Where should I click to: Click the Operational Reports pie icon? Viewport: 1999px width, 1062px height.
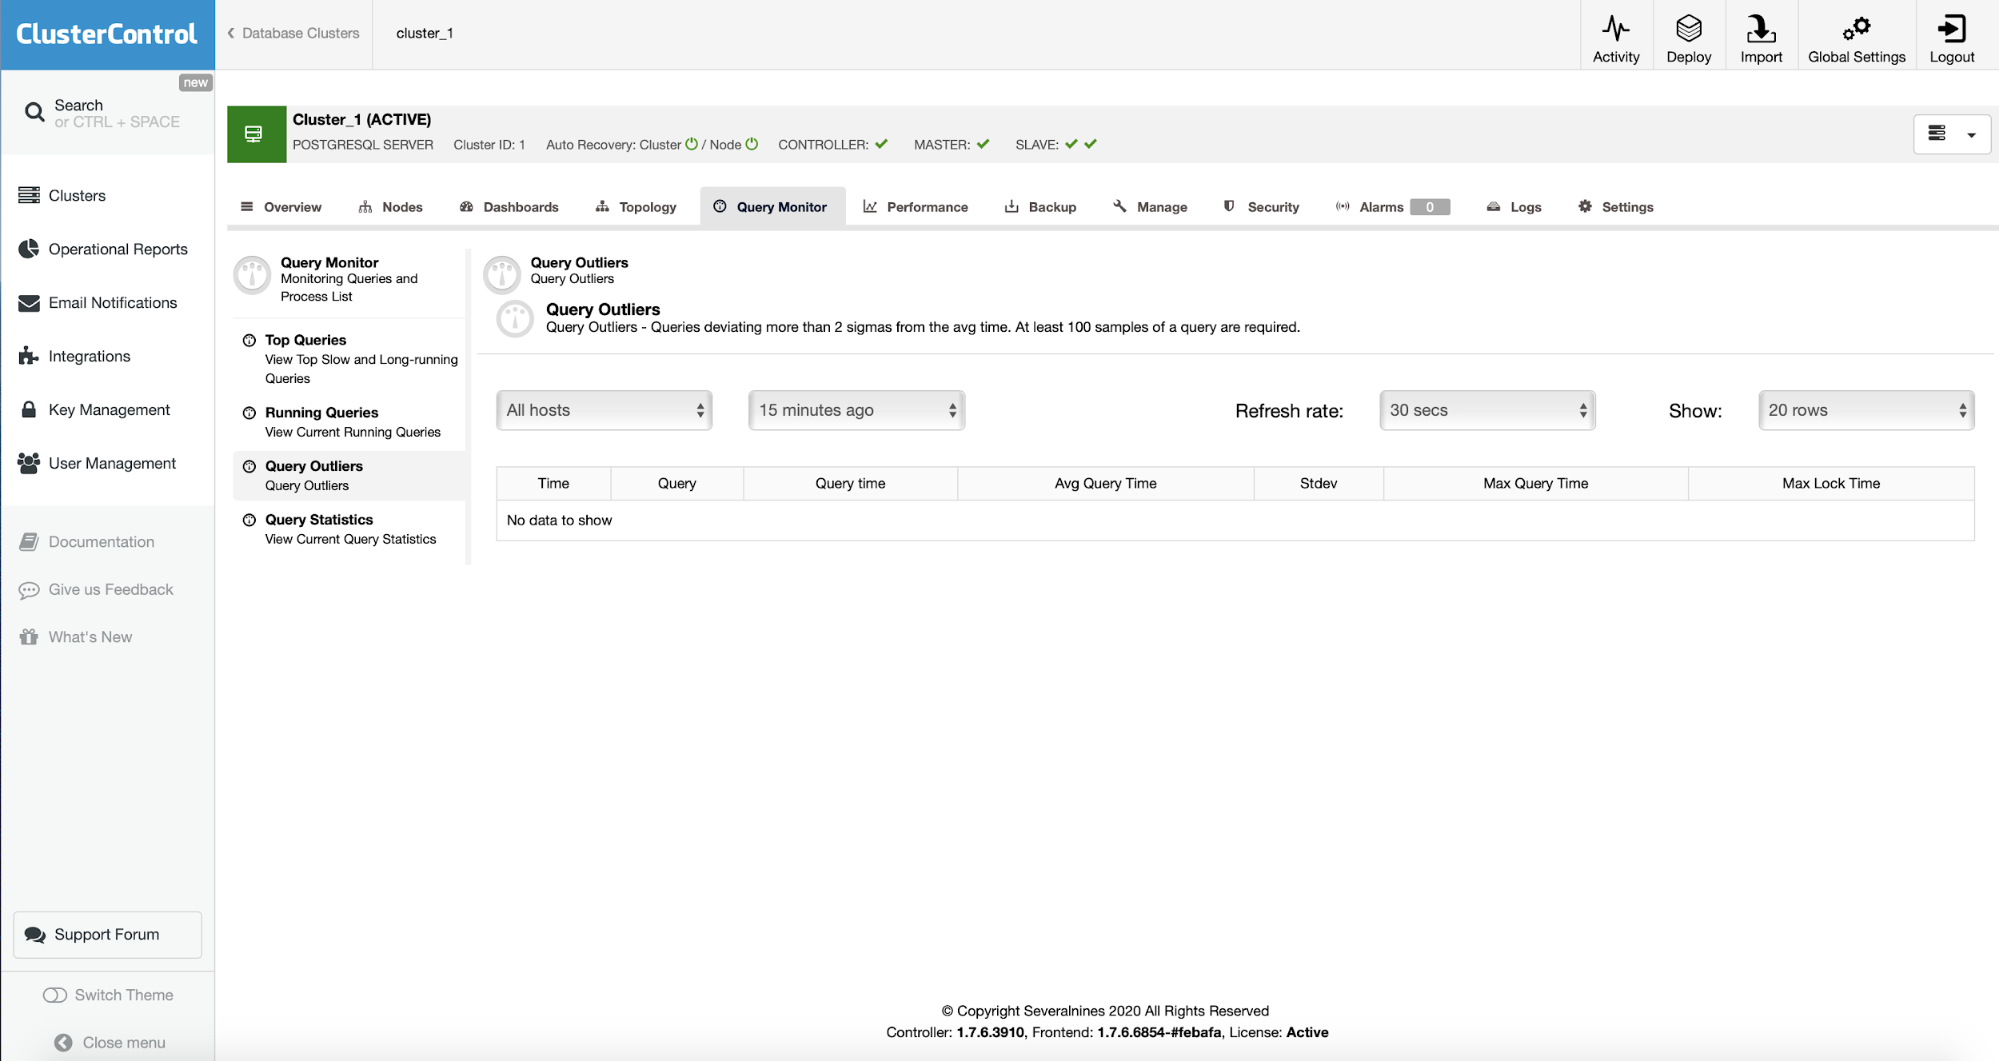[29, 248]
